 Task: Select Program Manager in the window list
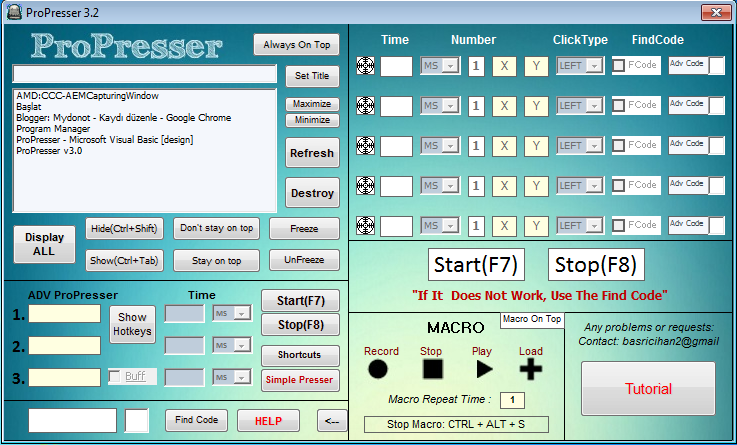pos(53,129)
